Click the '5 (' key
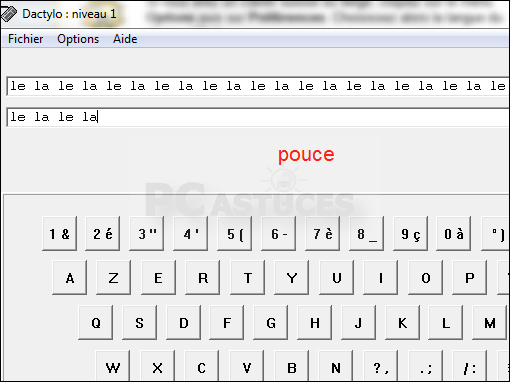510x382 pixels. [x=235, y=233]
